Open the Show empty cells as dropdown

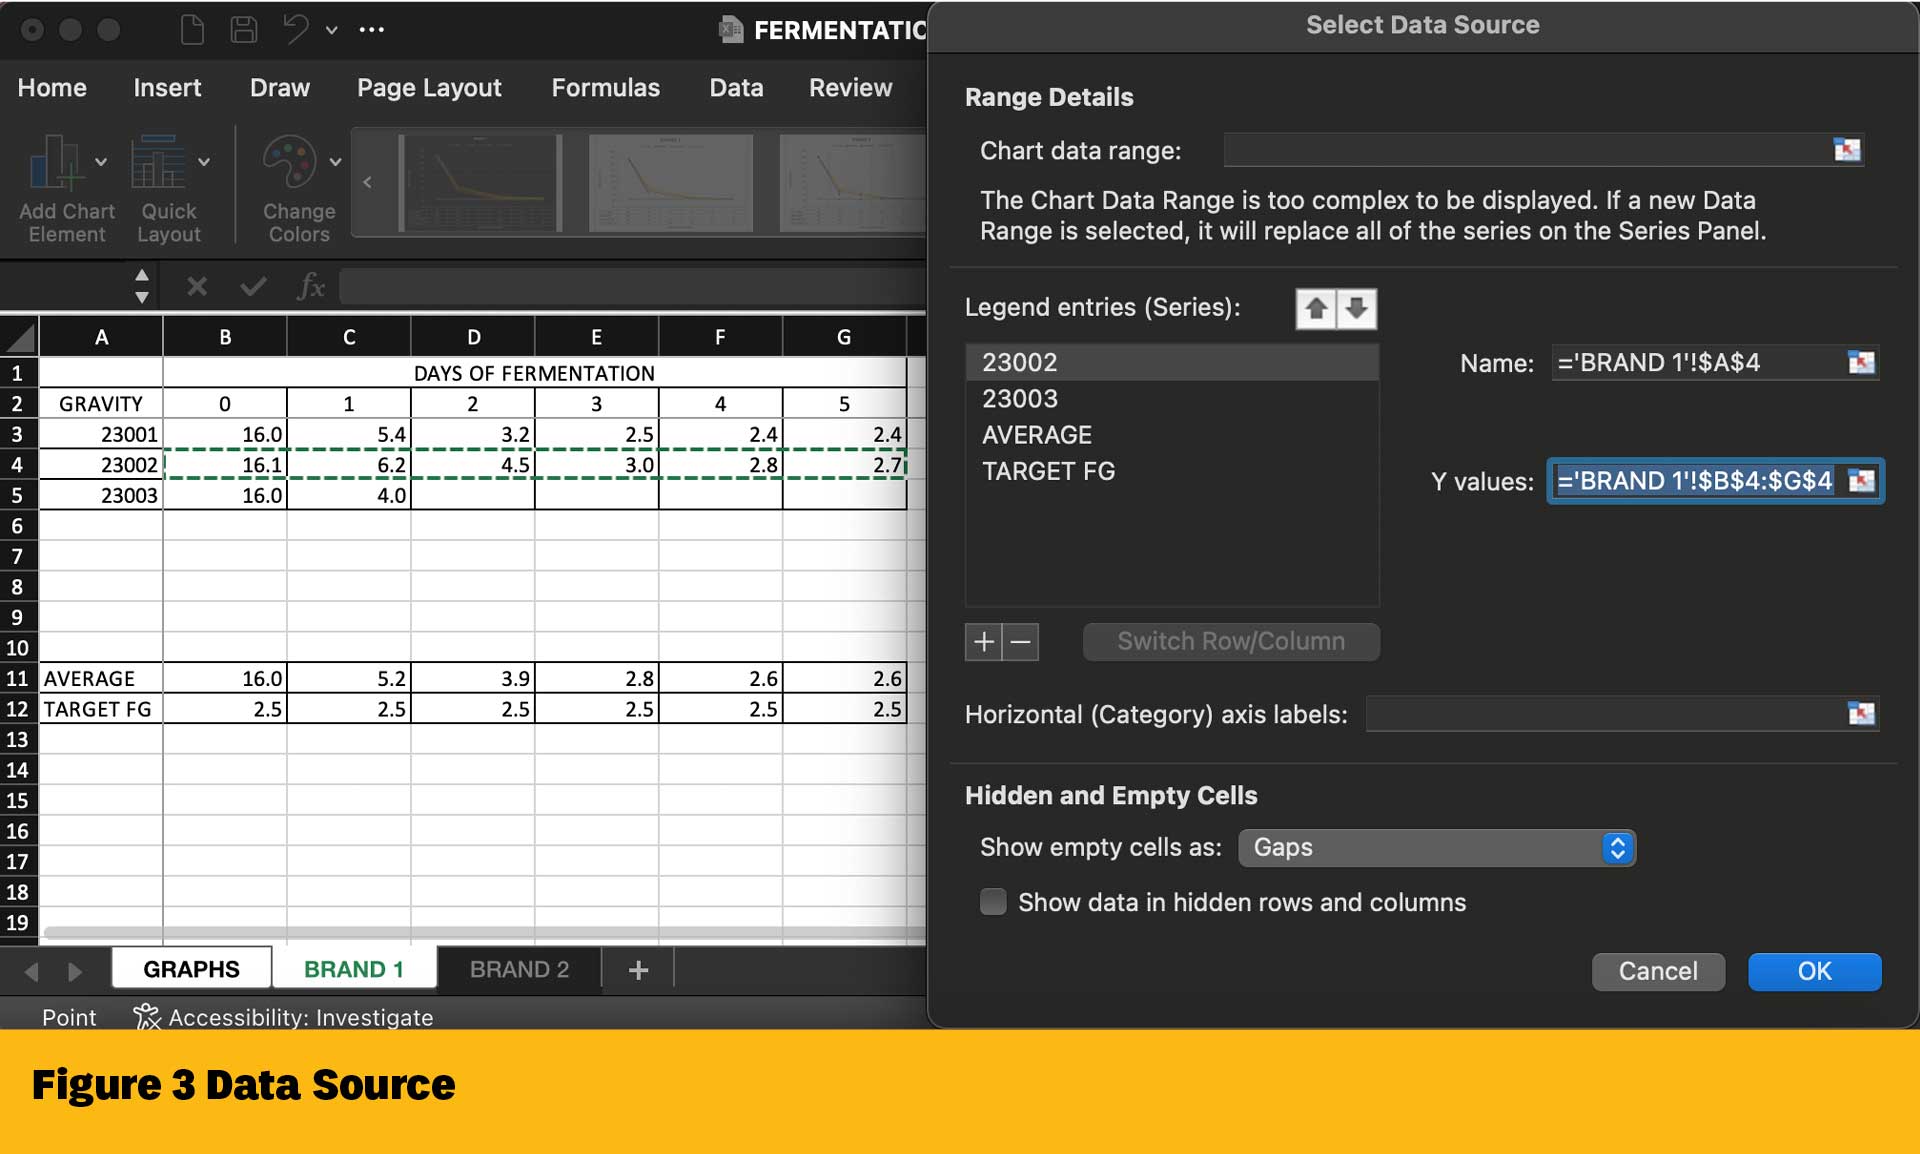point(1436,848)
